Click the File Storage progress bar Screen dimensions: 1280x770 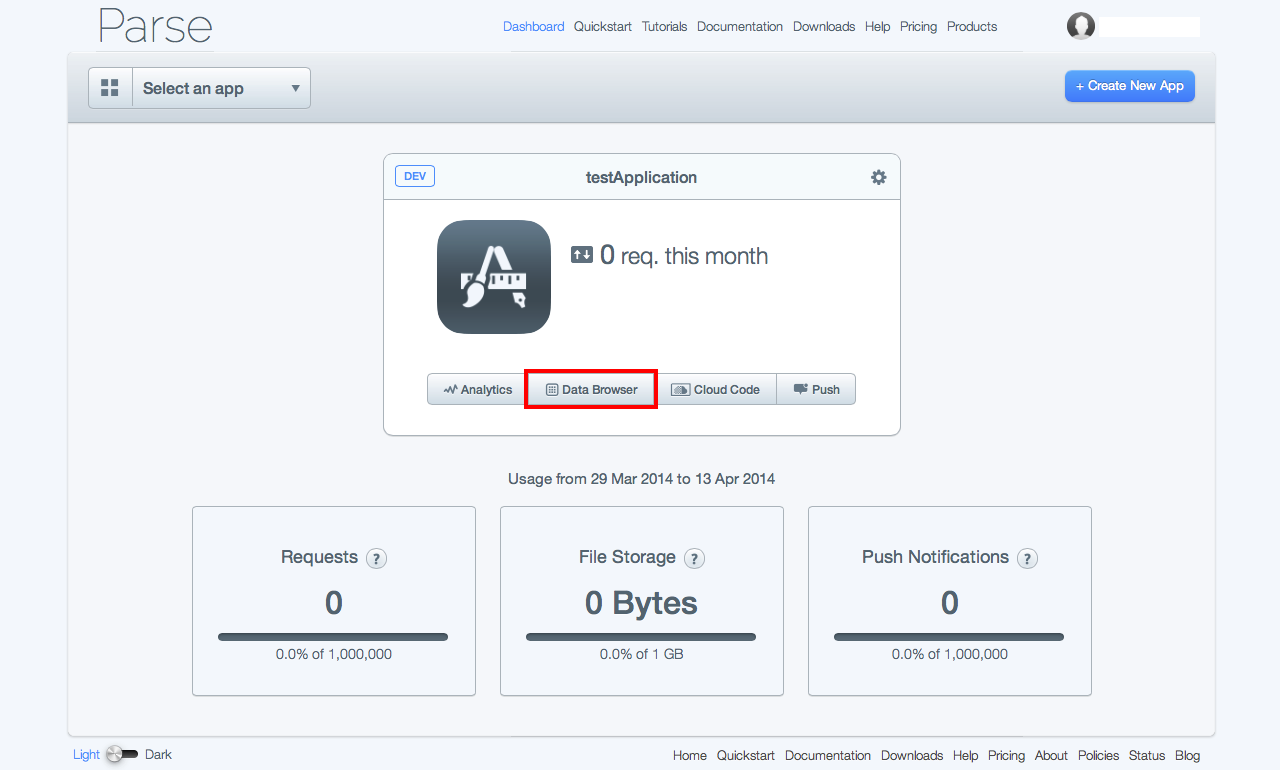click(641, 637)
